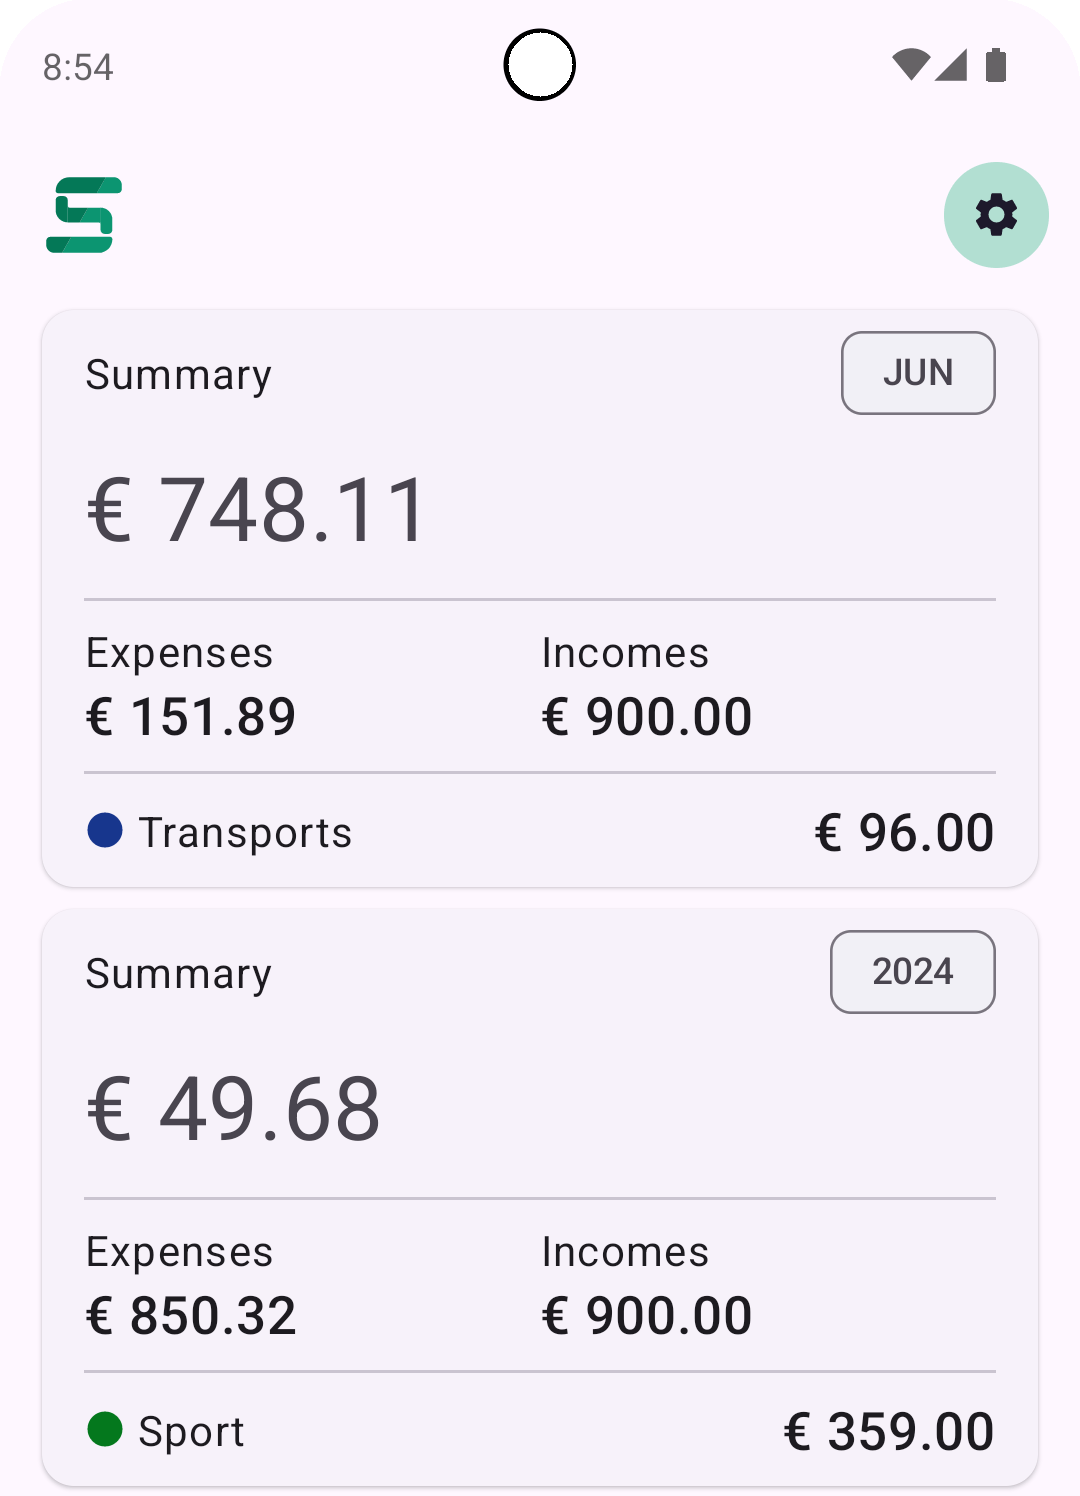Tap the 8:54 clock in status bar
Viewport: 1080px width, 1496px height.
(78, 67)
